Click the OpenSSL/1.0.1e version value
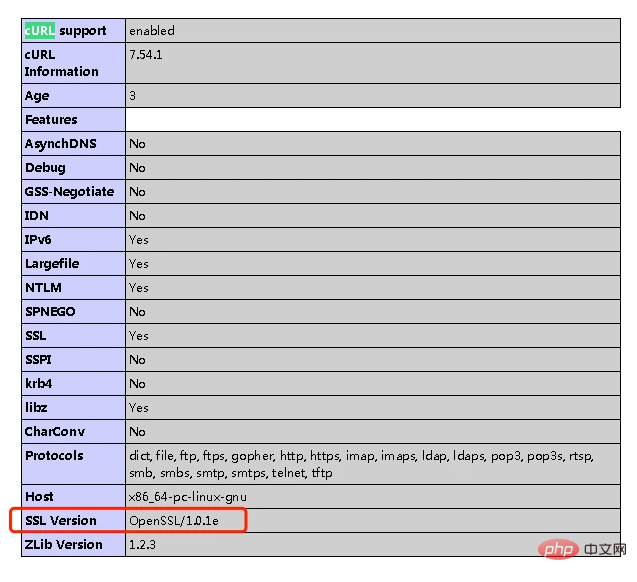Image resolution: width=637 pixels, height=582 pixels. coord(174,521)
